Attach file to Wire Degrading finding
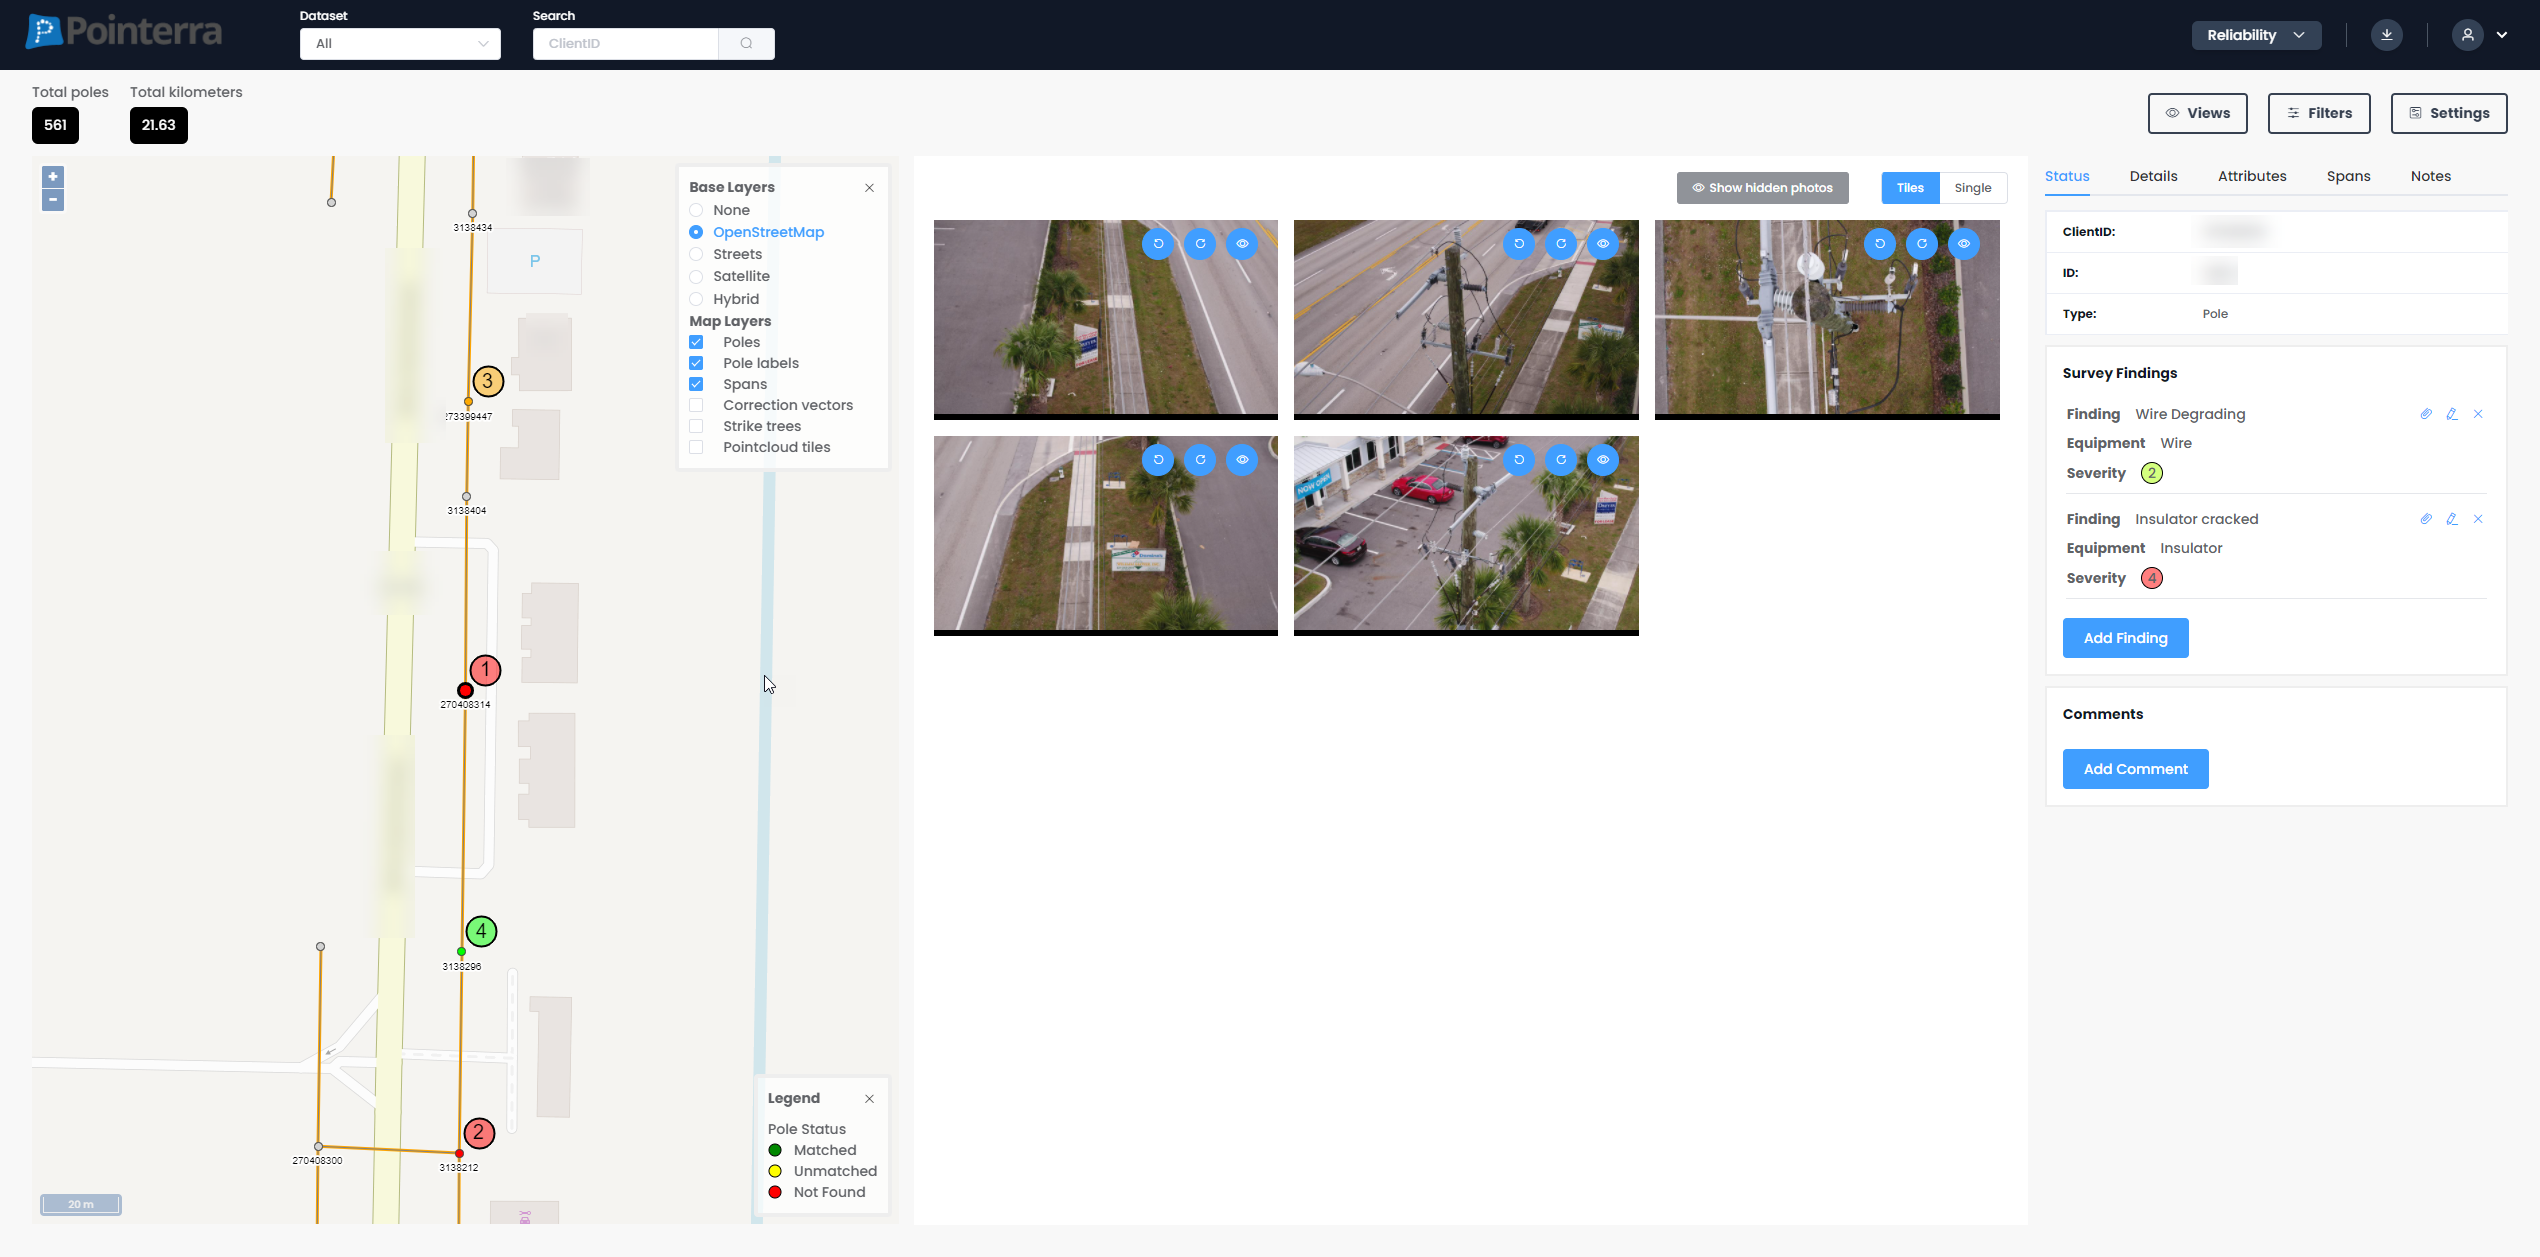The image size is (2540, 1257). [x=2425, y=414]
